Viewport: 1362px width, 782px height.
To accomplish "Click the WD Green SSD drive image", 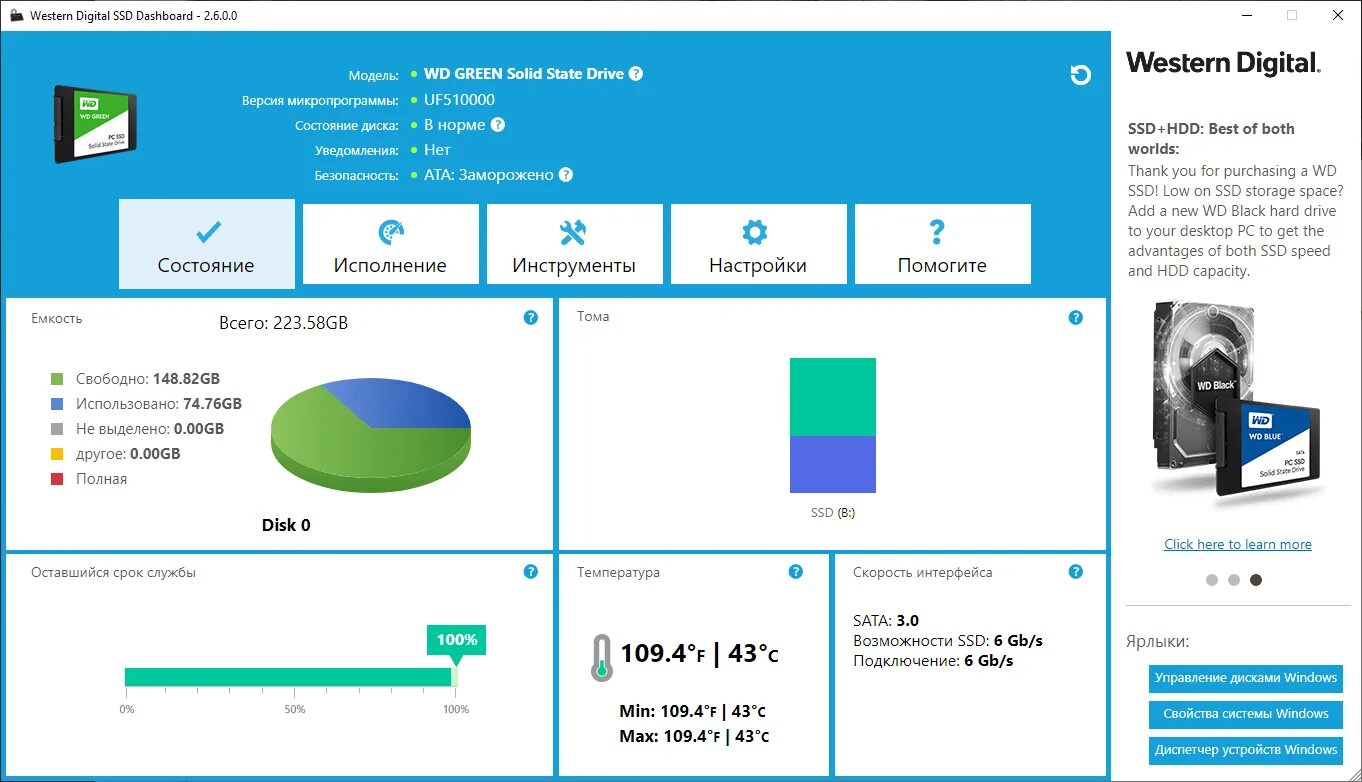I will (94, 122).
